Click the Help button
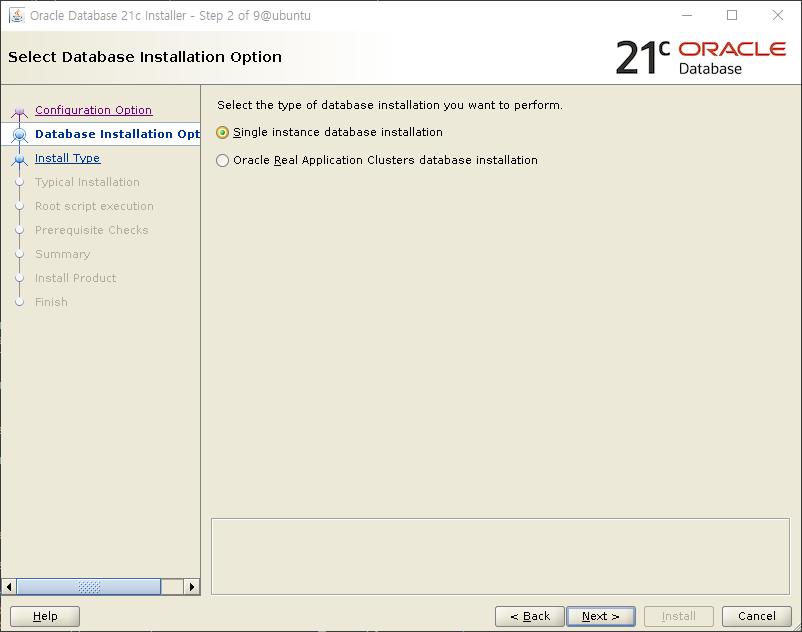The image size is (802, 632). point(45,616)
